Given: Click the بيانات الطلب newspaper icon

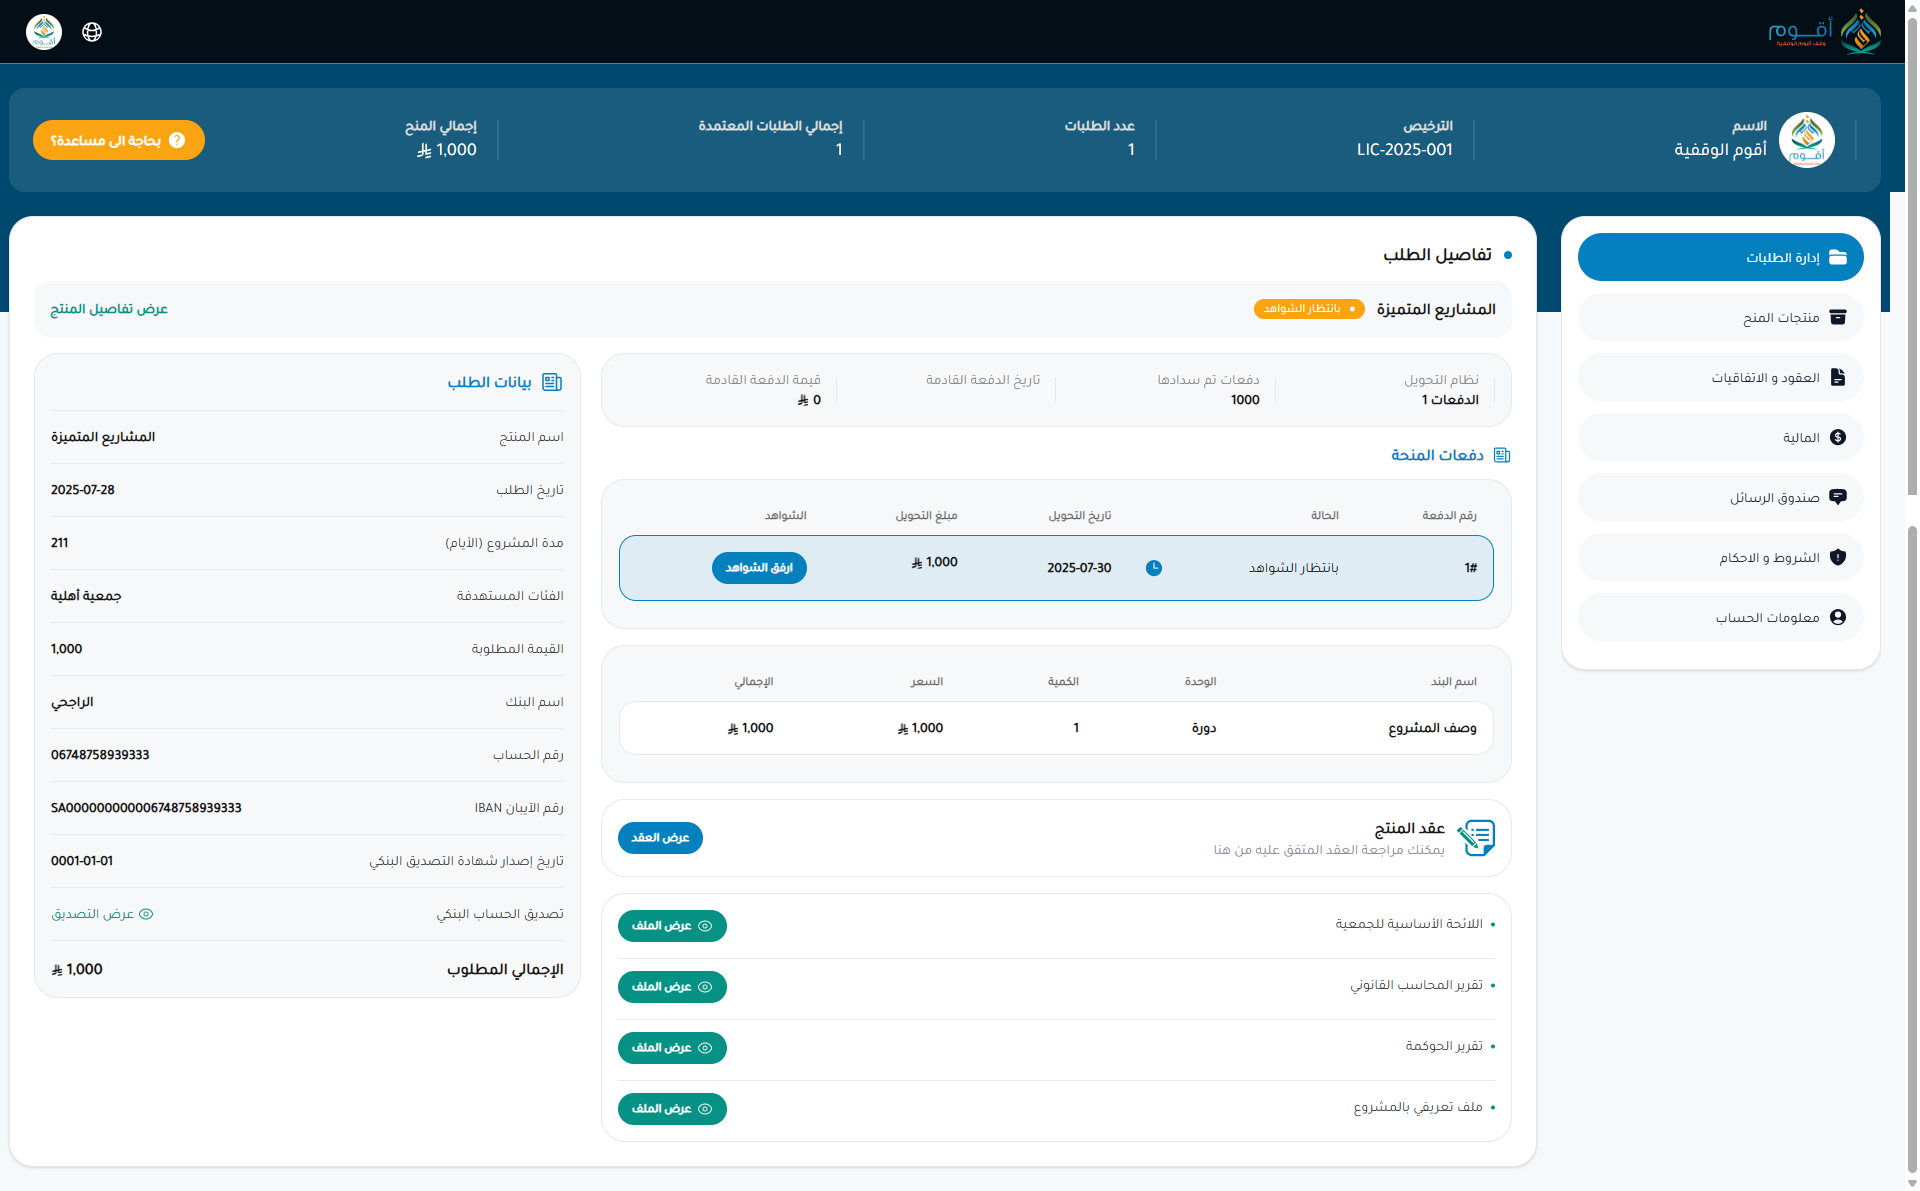Looking at the screenshot, I should [552, 382].
